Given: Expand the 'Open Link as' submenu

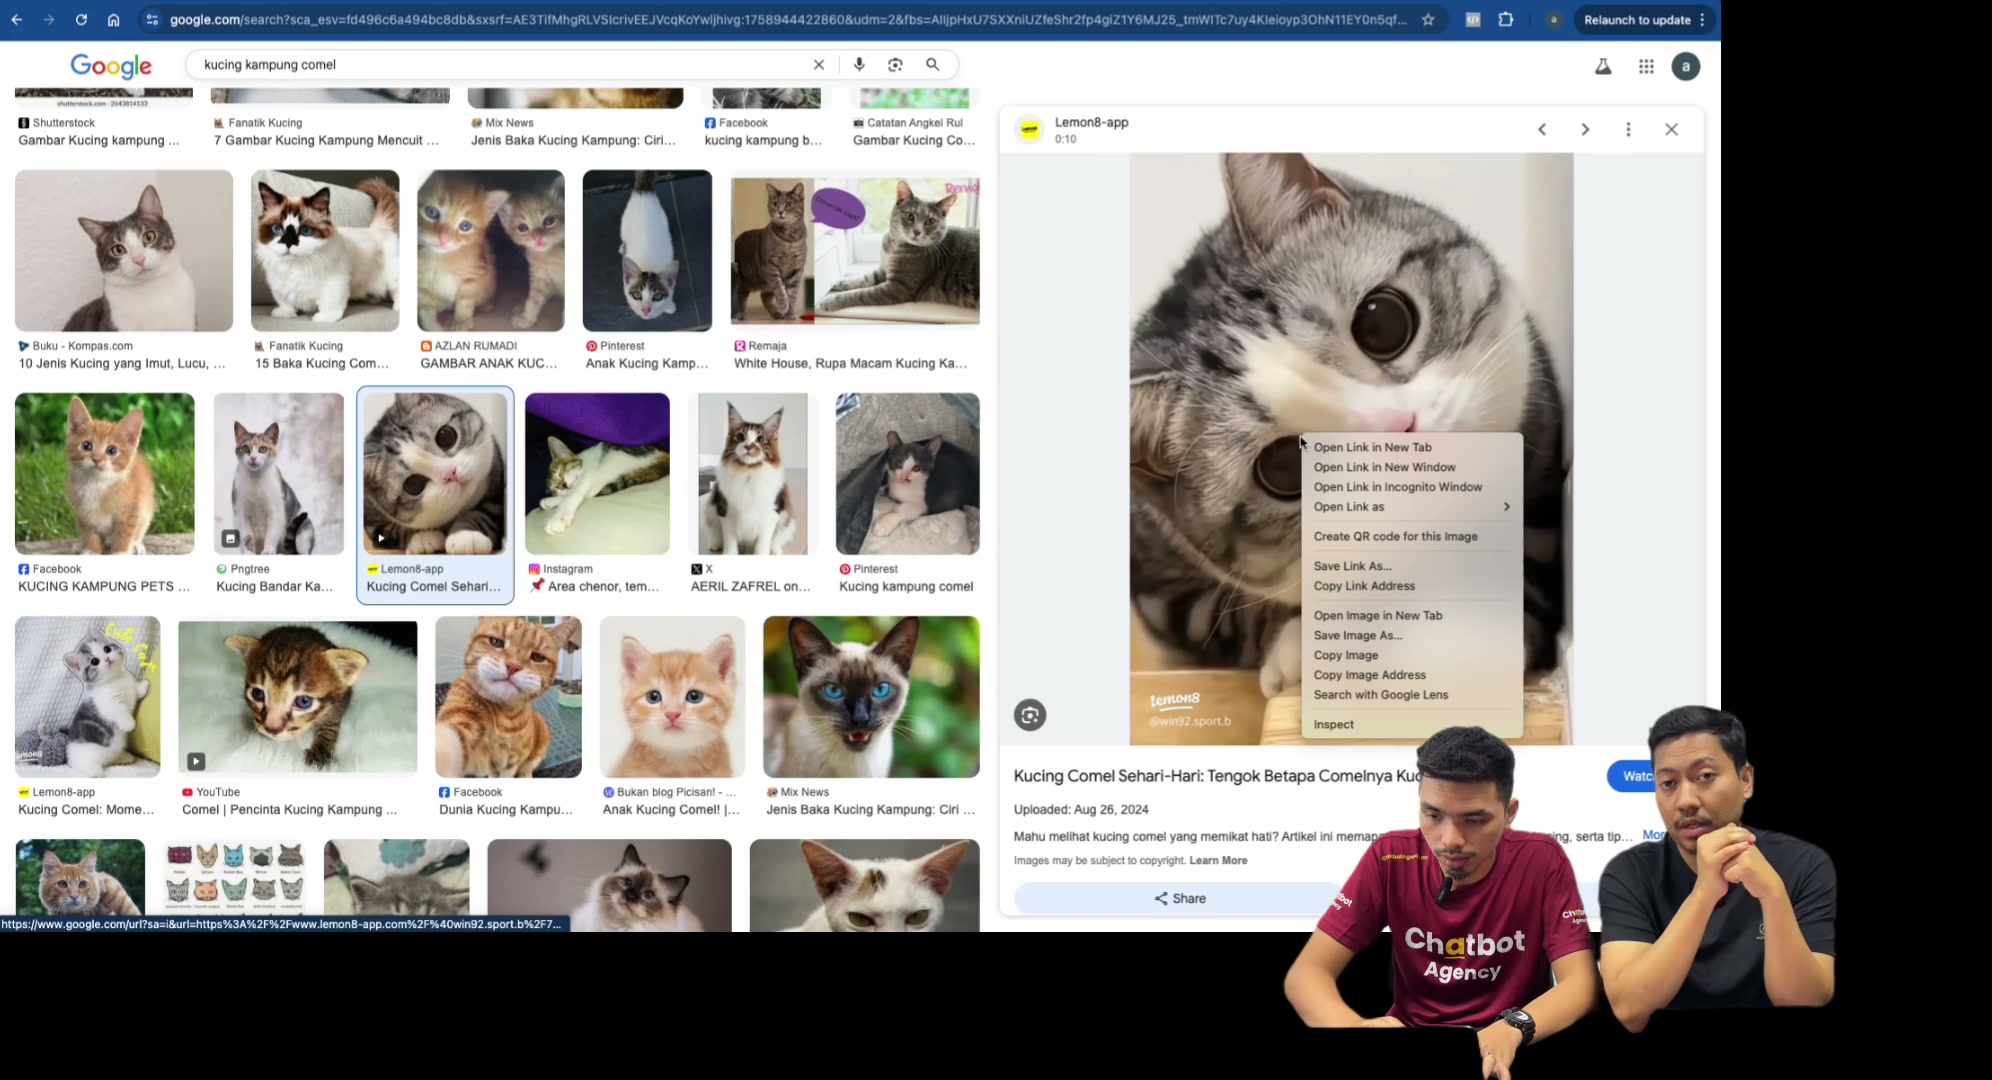Looking at the screenshot, I should (x=1411, y=507).
